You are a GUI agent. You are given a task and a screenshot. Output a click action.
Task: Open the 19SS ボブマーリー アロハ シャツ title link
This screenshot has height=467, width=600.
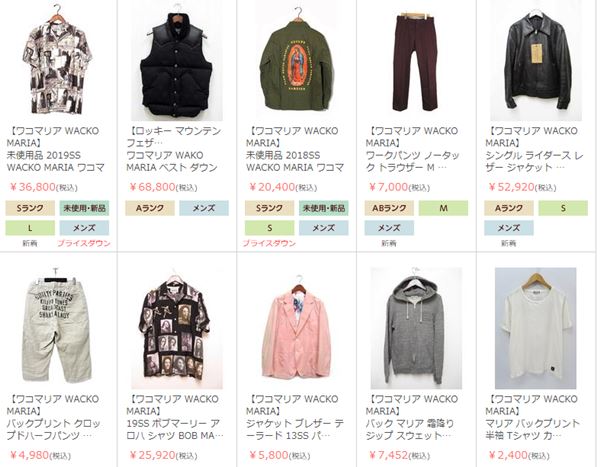(175, 429)
